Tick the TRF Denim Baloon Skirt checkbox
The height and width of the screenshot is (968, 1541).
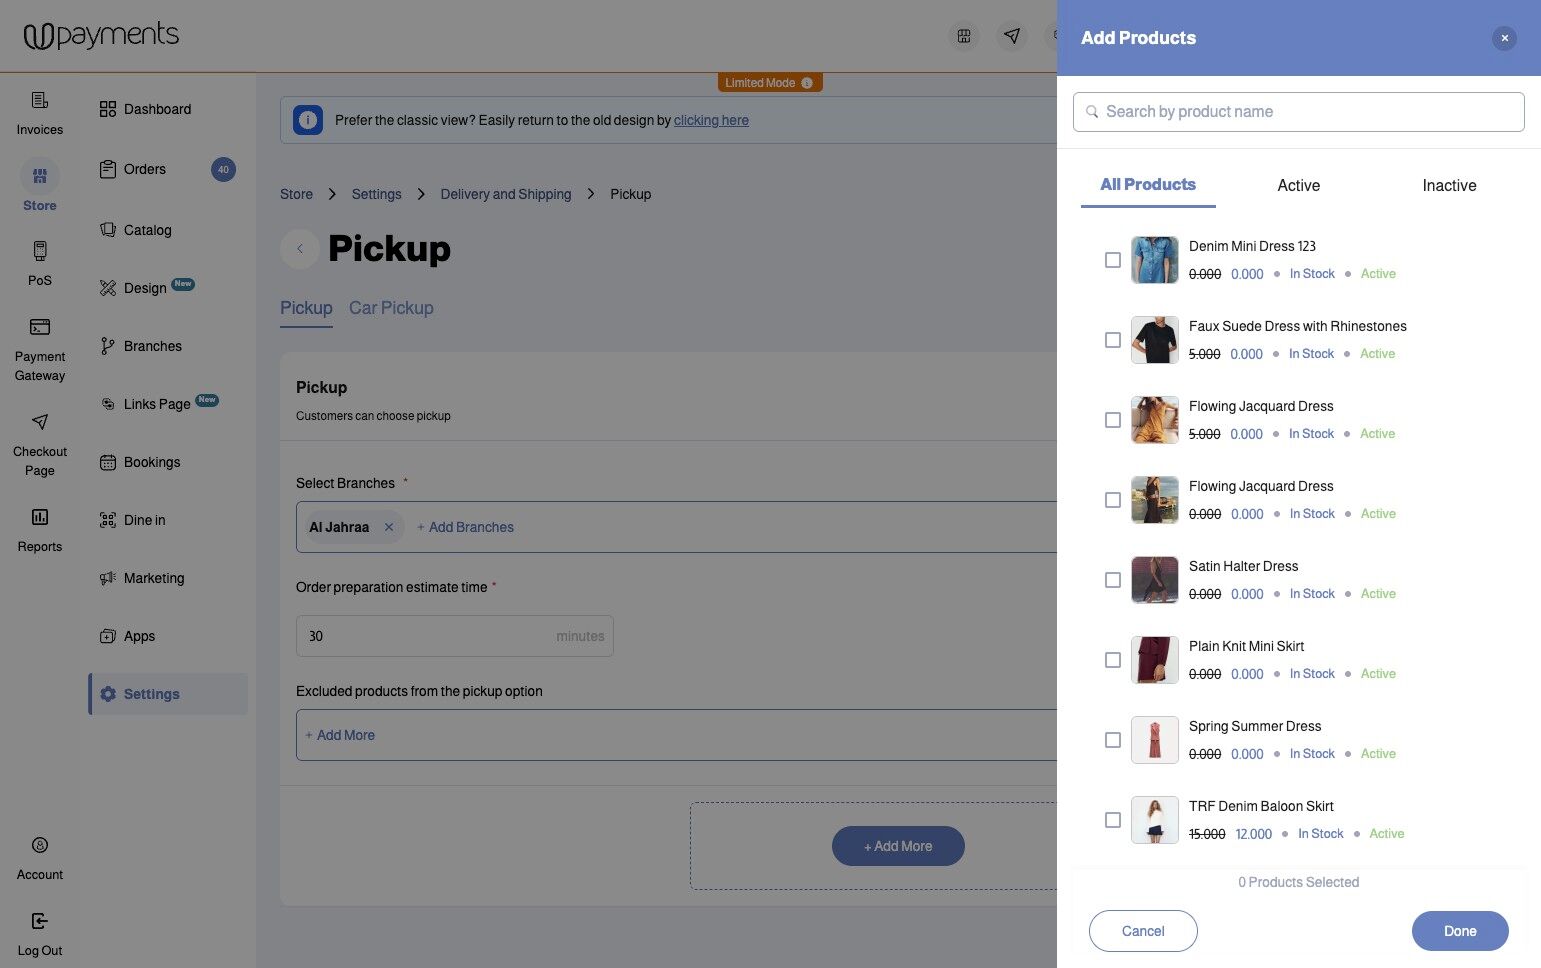point(1112,820)
